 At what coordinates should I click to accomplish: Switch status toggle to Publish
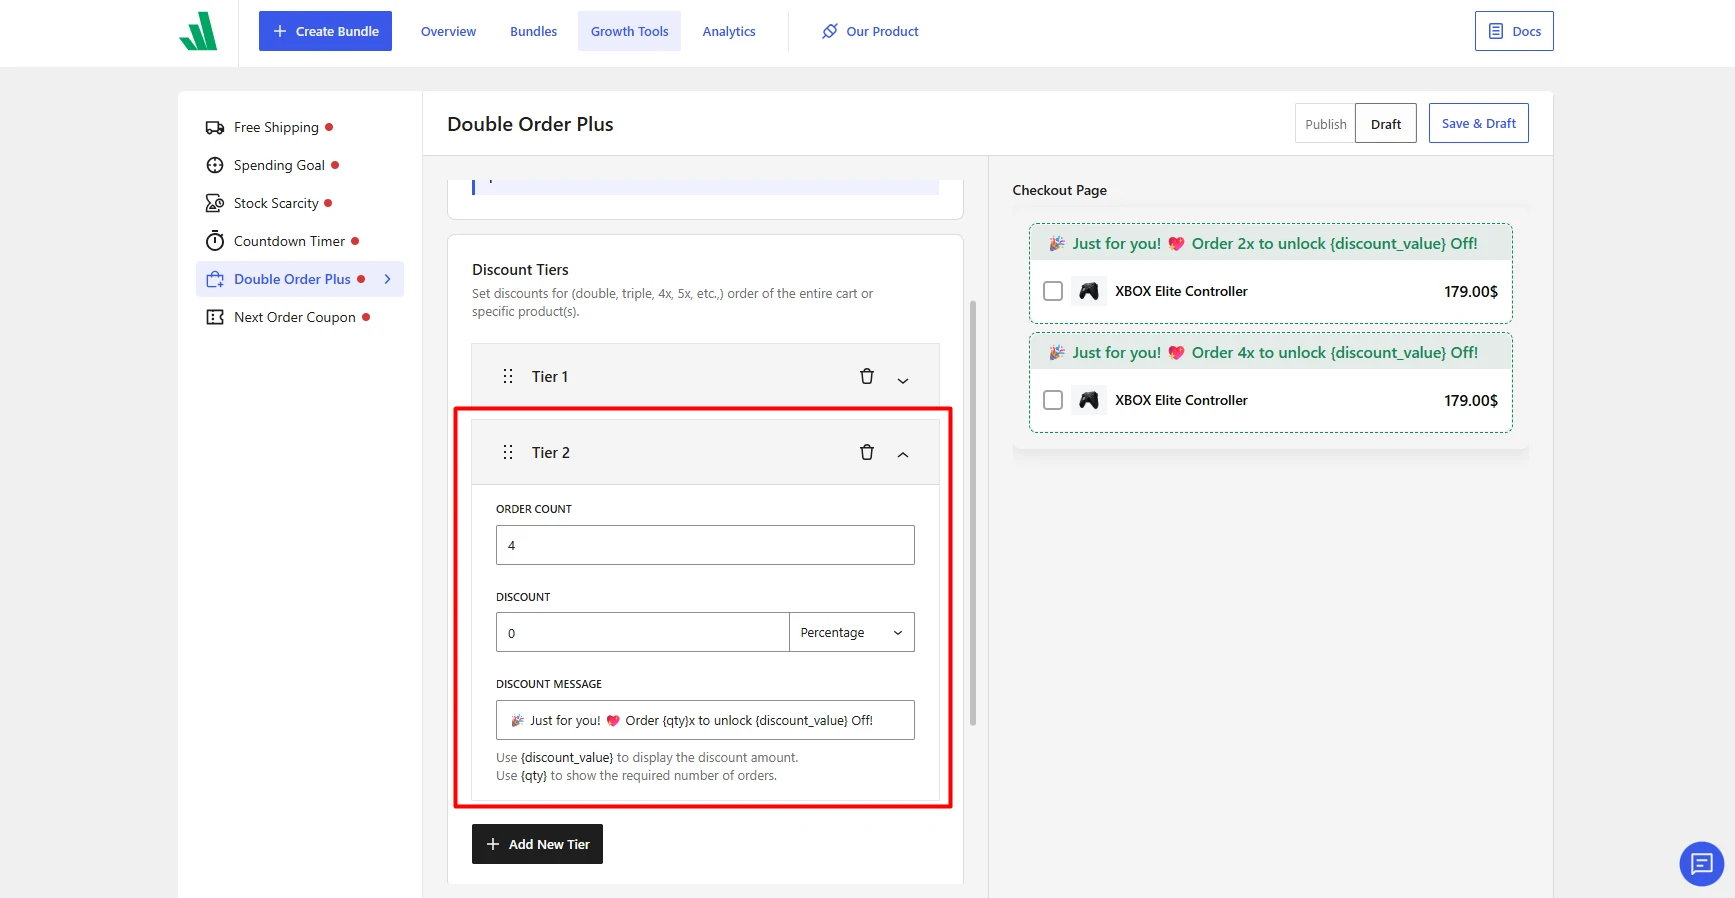[x=1325, y=124]
